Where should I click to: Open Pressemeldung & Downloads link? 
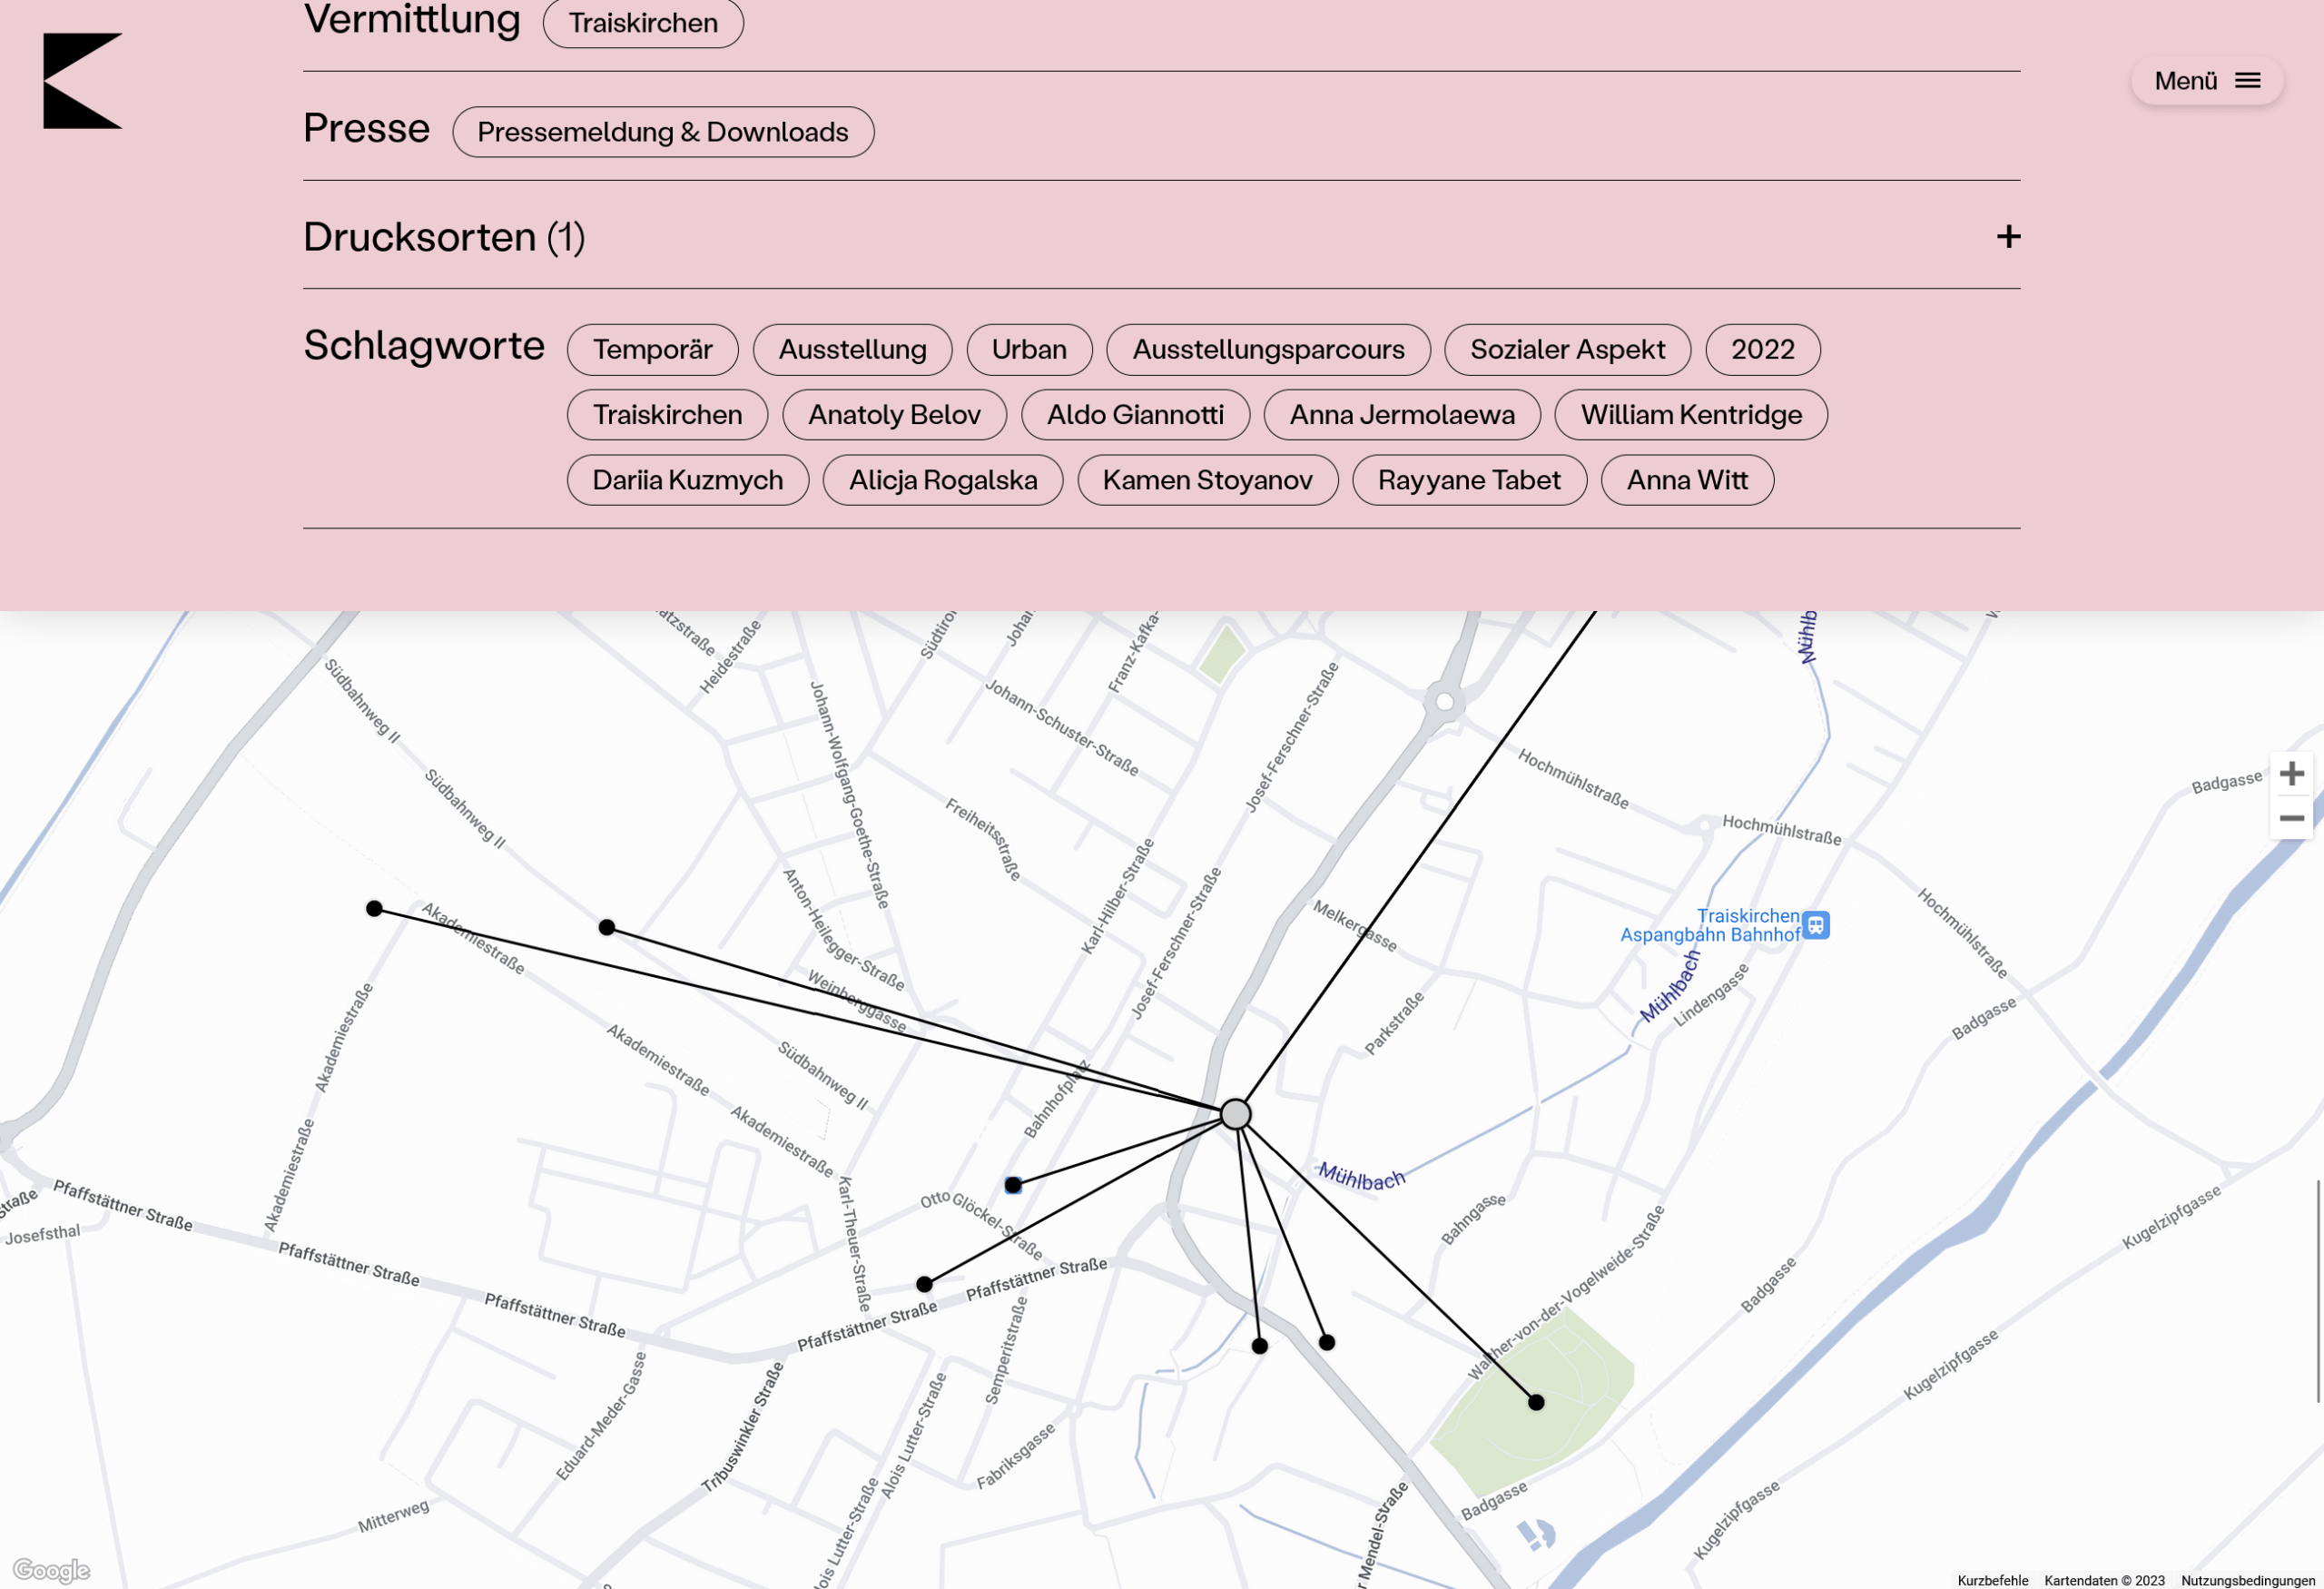[x=662, y=132]
